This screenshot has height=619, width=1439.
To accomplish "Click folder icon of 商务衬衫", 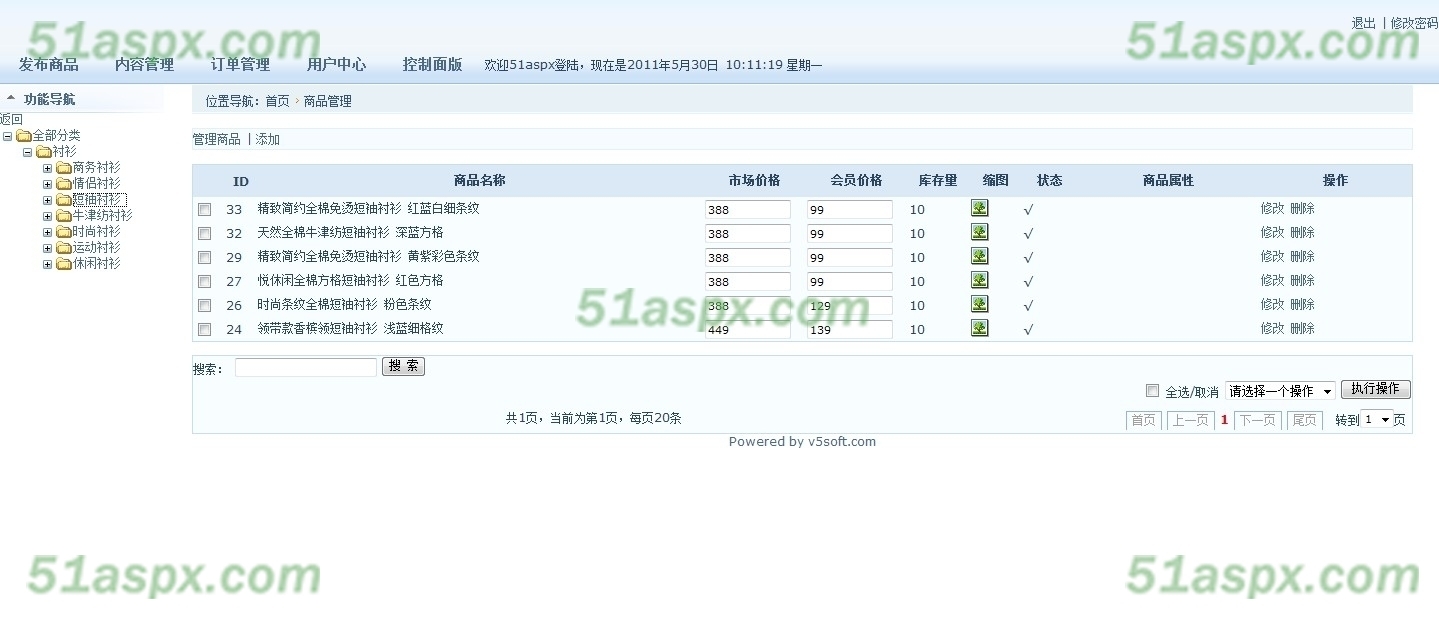I will [64, 168].
